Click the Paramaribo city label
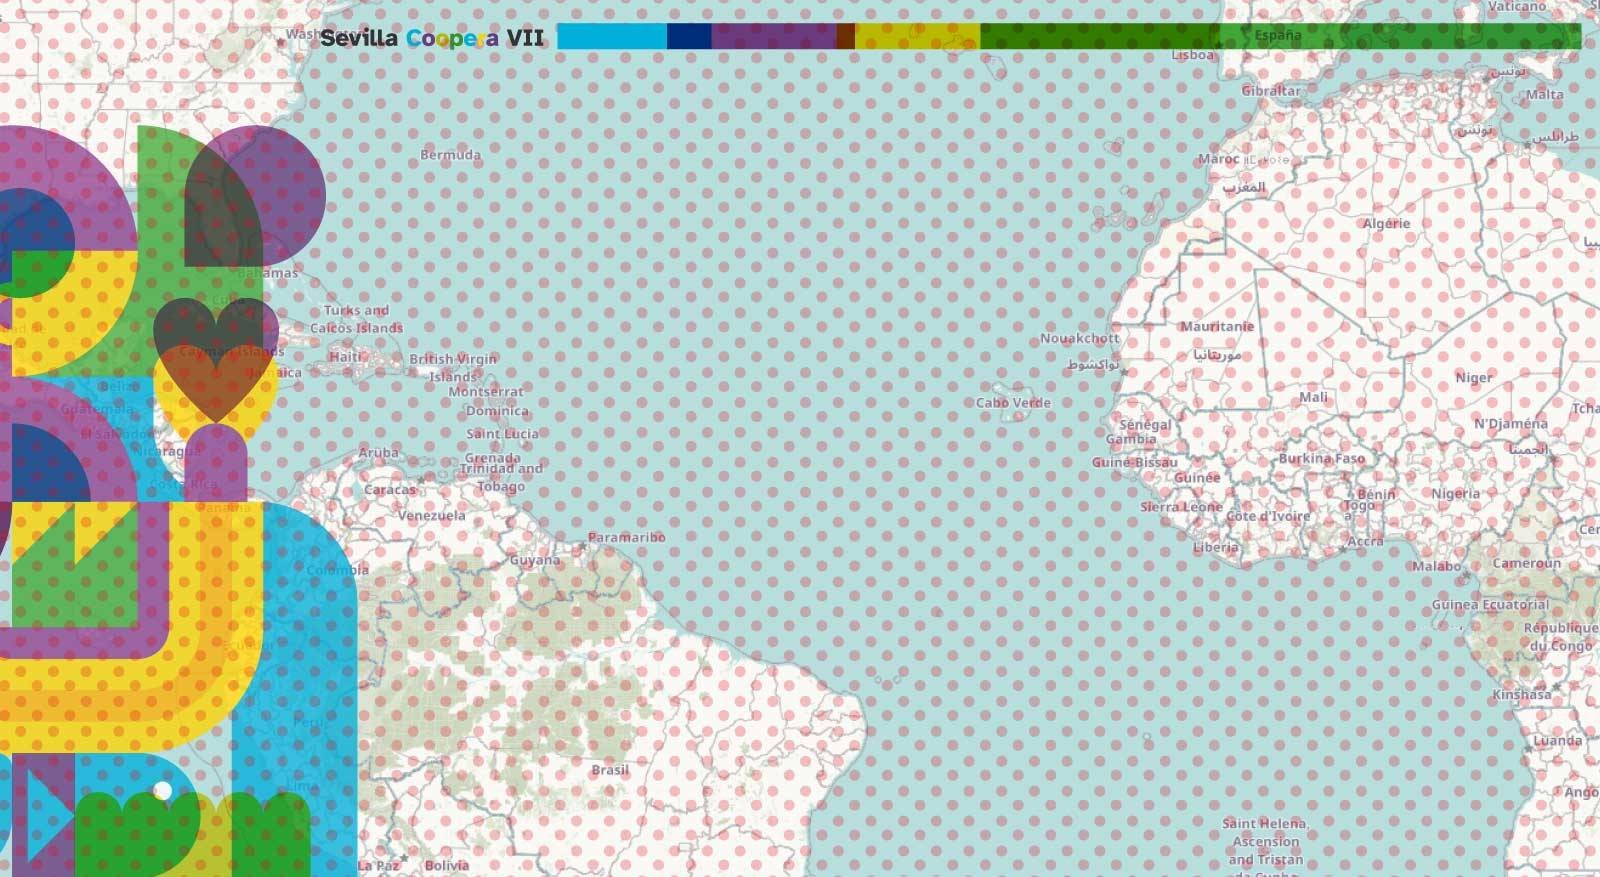This screenshot has width=1600, height=877. (x=626, y=538)
